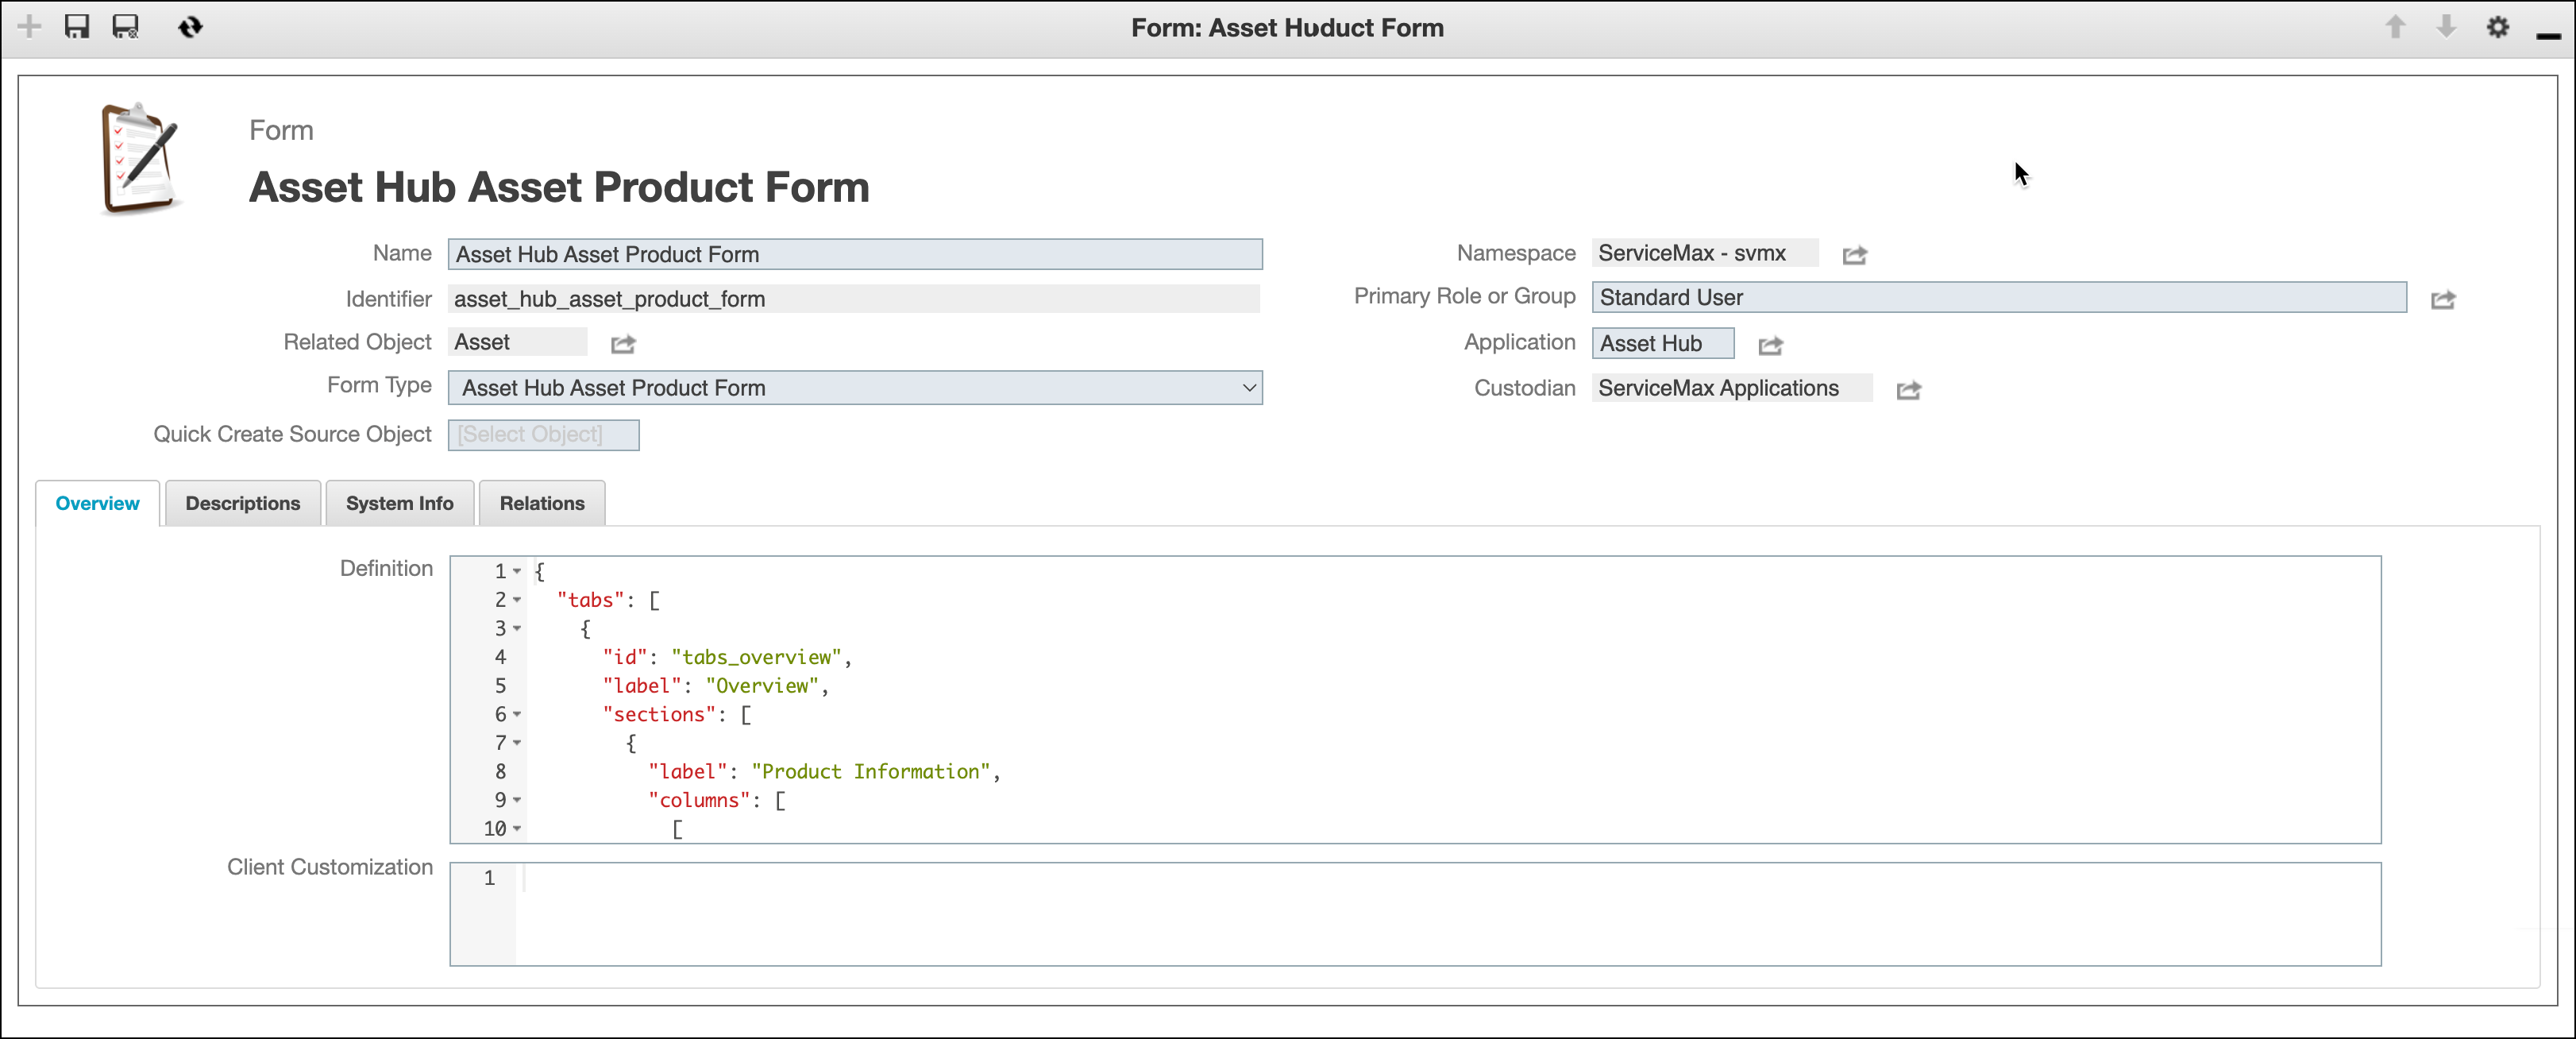The image size is (2576, 1039).
Task: Click the Related Object Asset value
Action: click(517, 342)
